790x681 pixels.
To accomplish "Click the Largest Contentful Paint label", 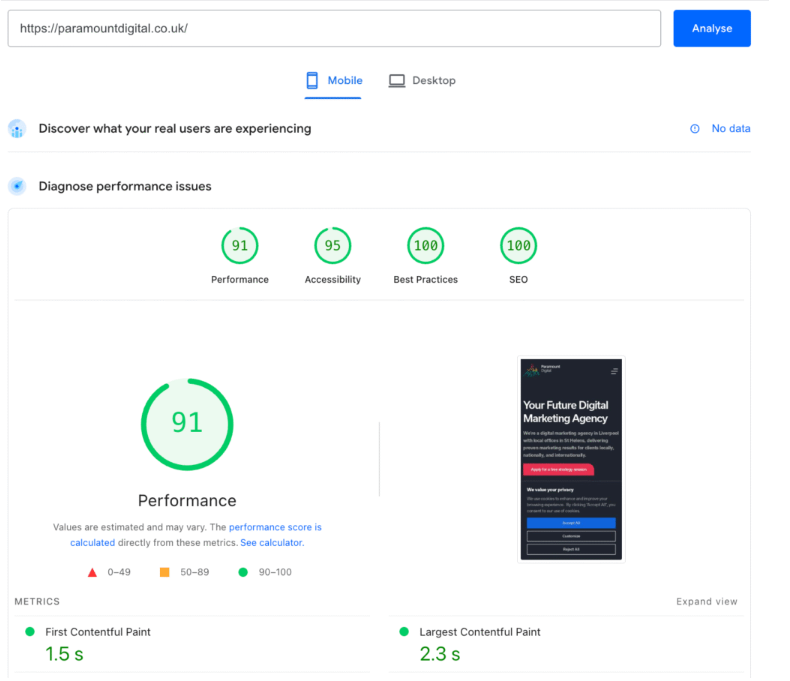I will click(x=480, y=632).
